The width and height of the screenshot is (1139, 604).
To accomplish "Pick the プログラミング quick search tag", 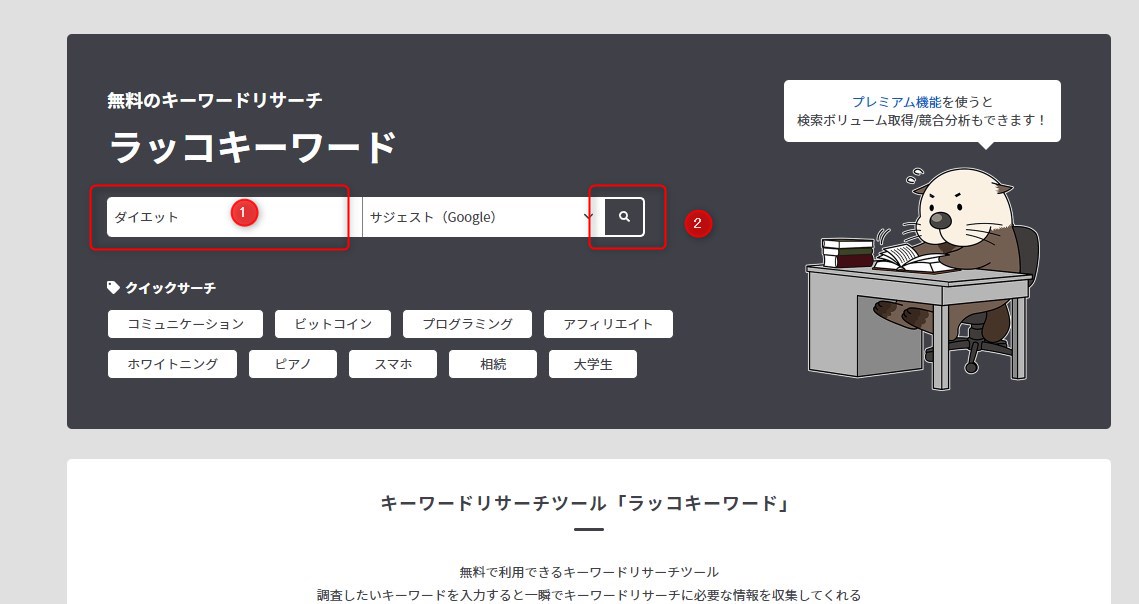I will pos(467,324).
